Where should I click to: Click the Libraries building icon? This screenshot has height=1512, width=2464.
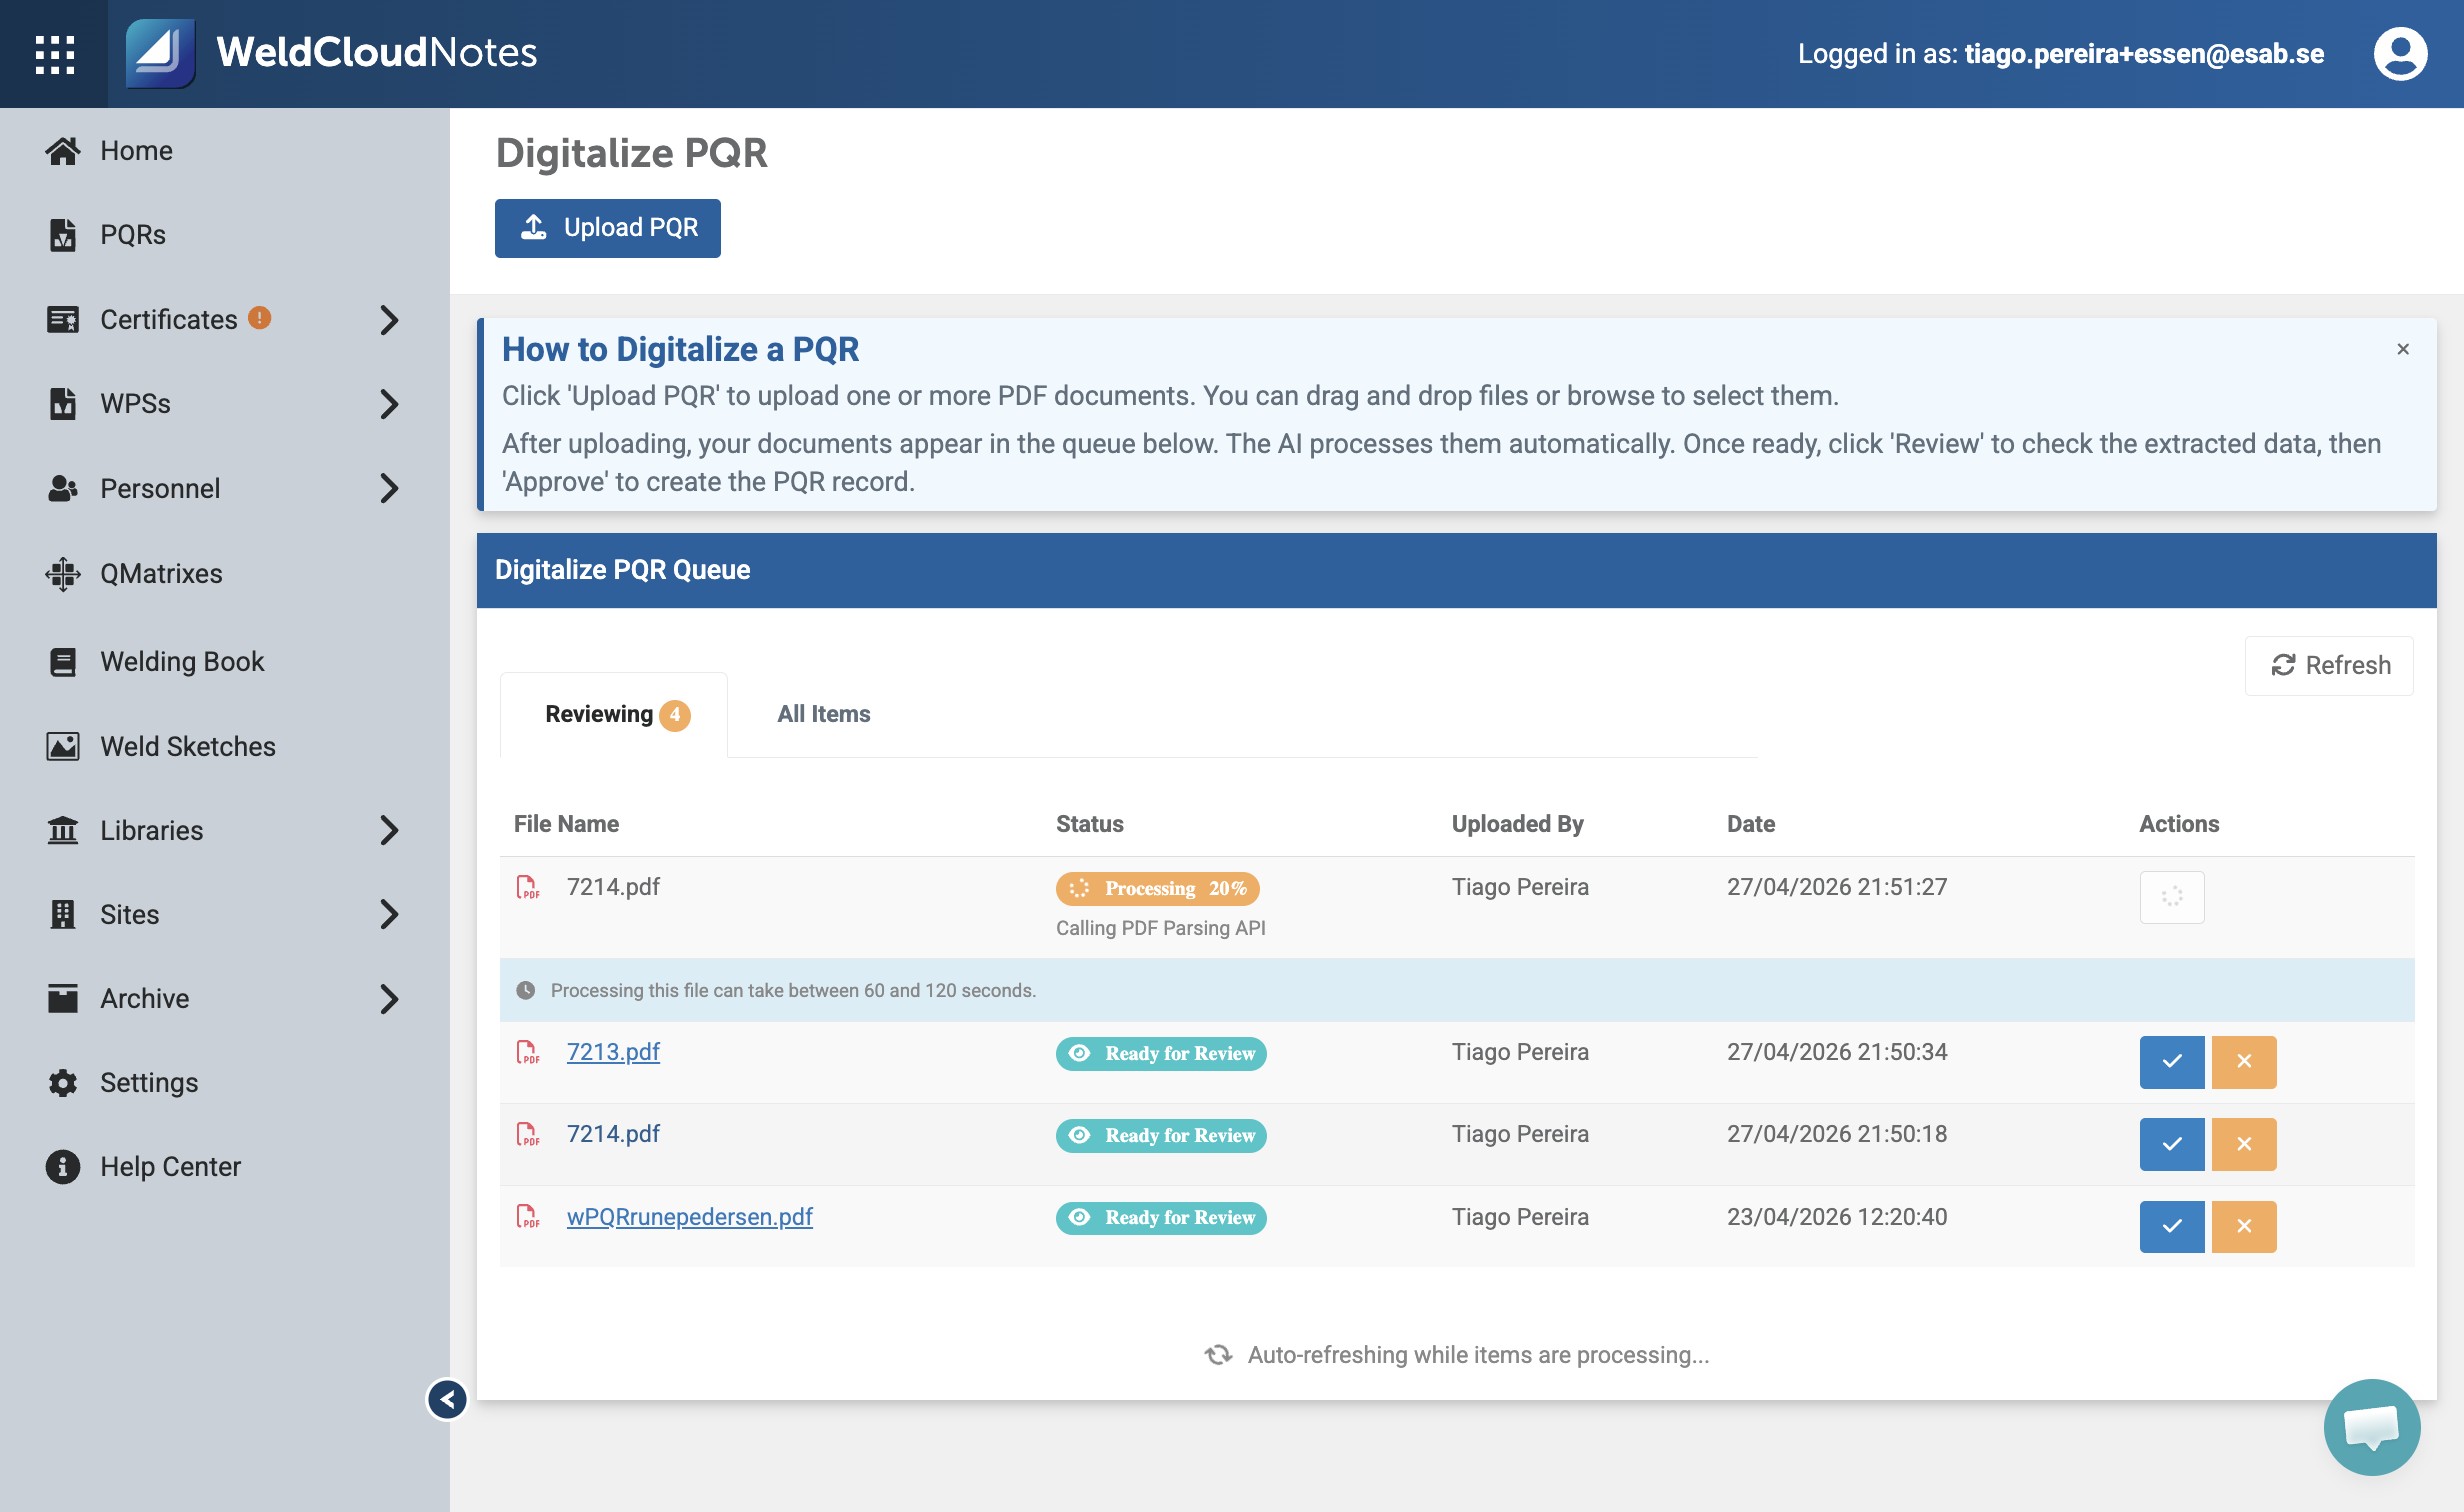(x=63, y=830)
